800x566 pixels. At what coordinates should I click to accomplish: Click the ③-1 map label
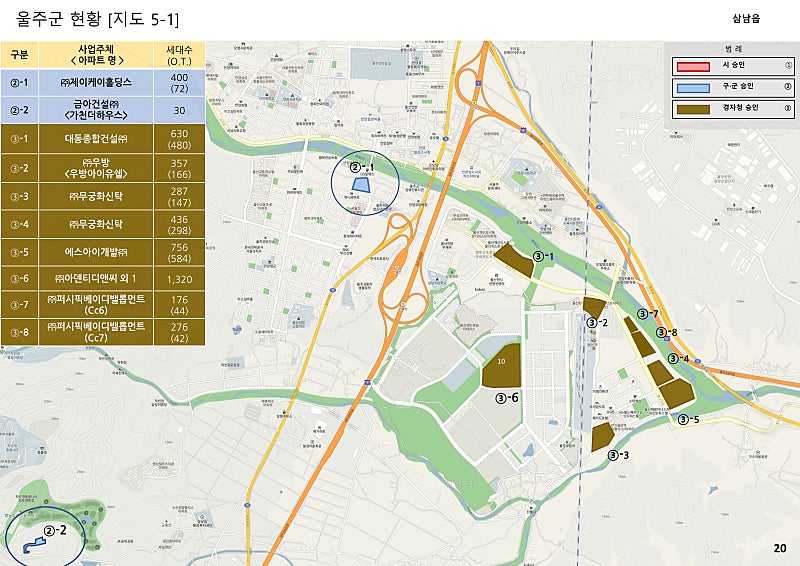click(x=543, y=256)
